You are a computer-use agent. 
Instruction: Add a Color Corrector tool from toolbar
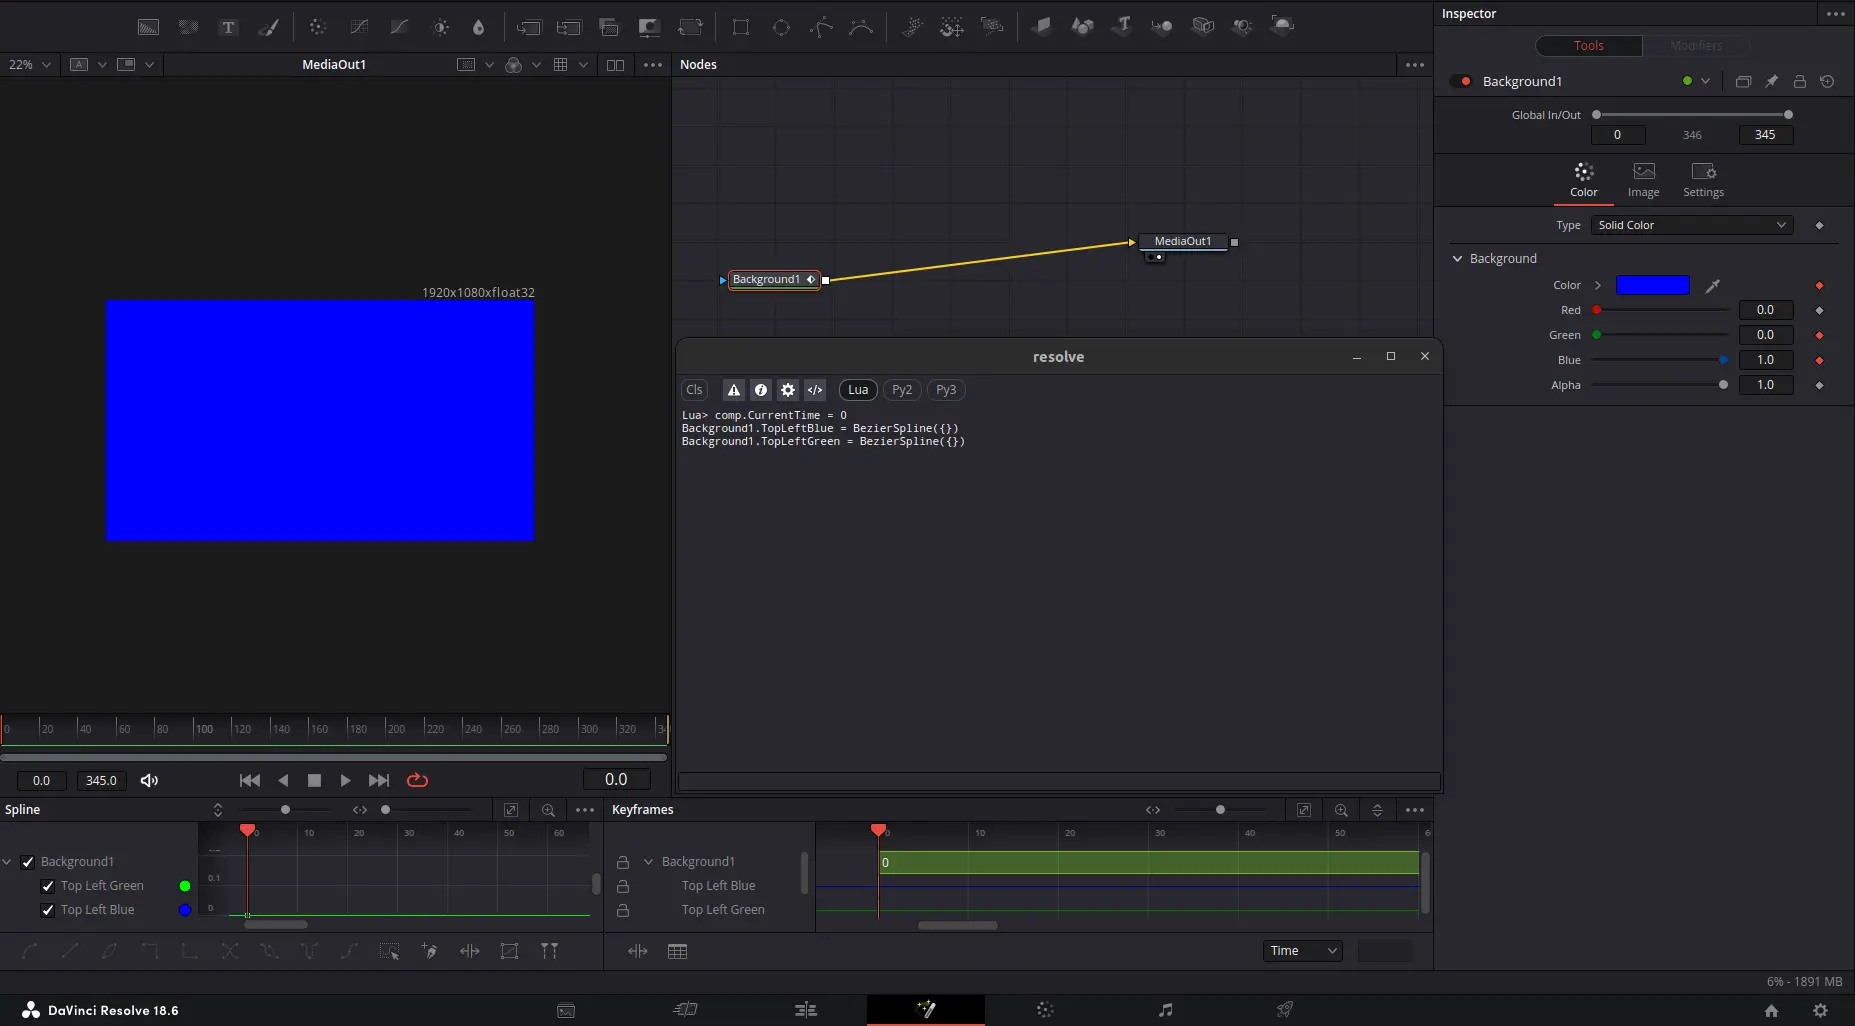point(318,27)
